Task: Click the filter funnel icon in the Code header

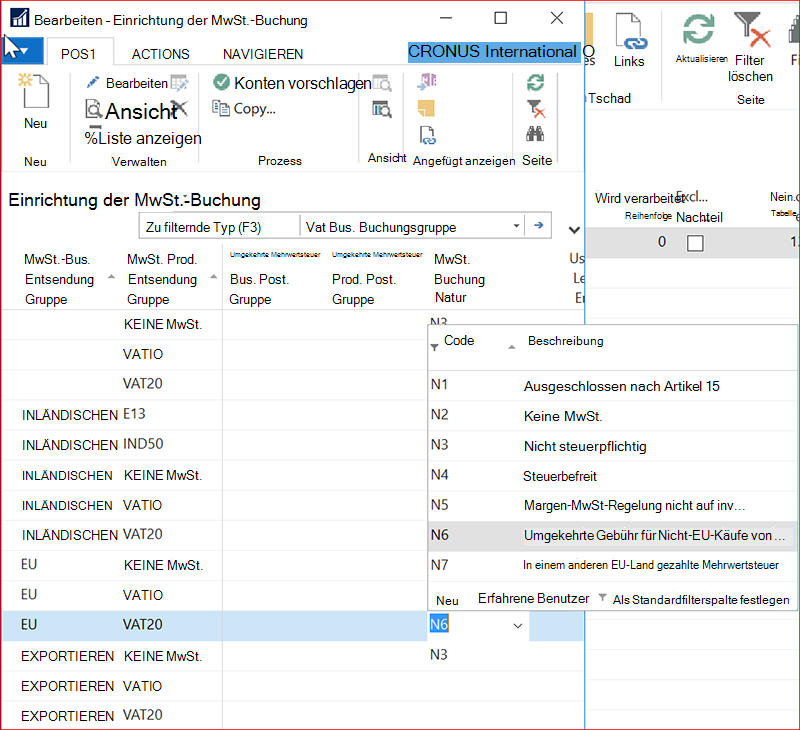Action: (x=434, y=347)
